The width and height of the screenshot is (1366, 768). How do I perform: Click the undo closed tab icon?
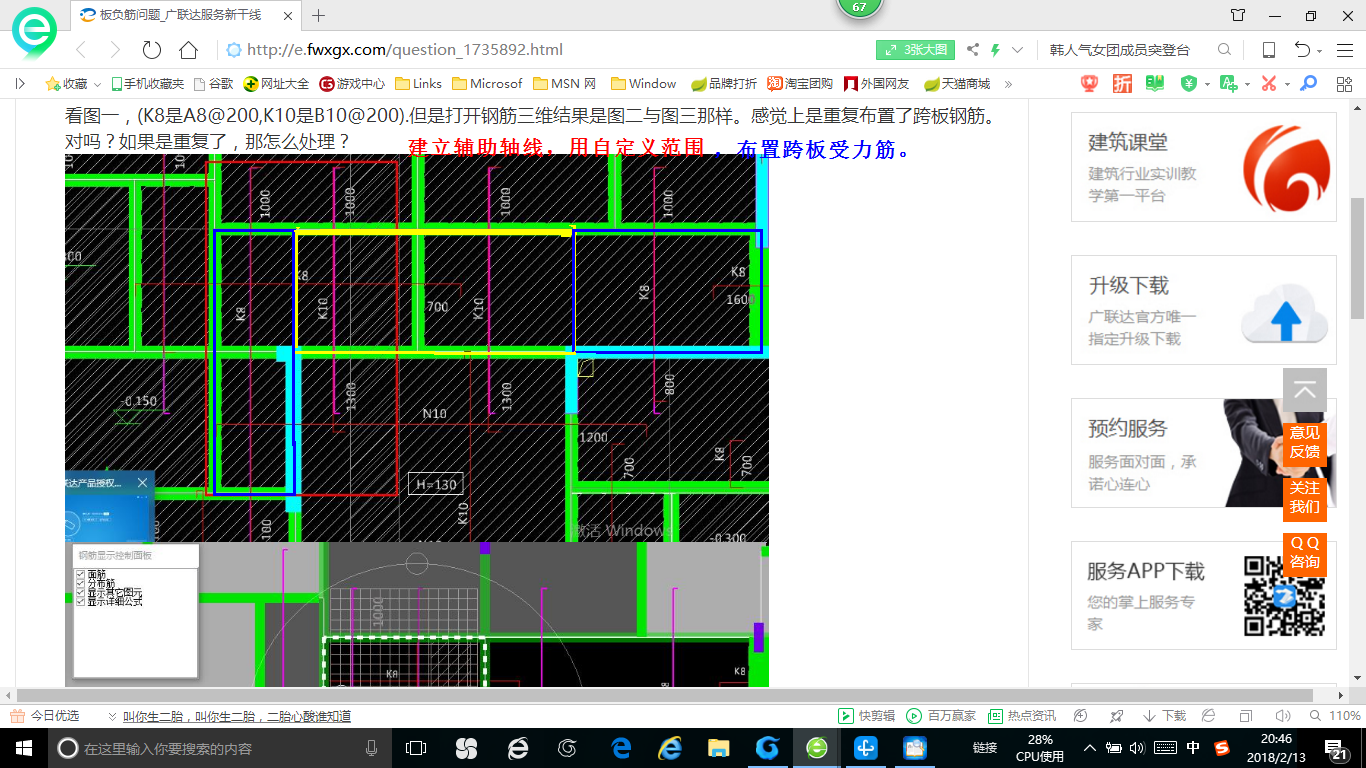click(x=1303, y=50)
